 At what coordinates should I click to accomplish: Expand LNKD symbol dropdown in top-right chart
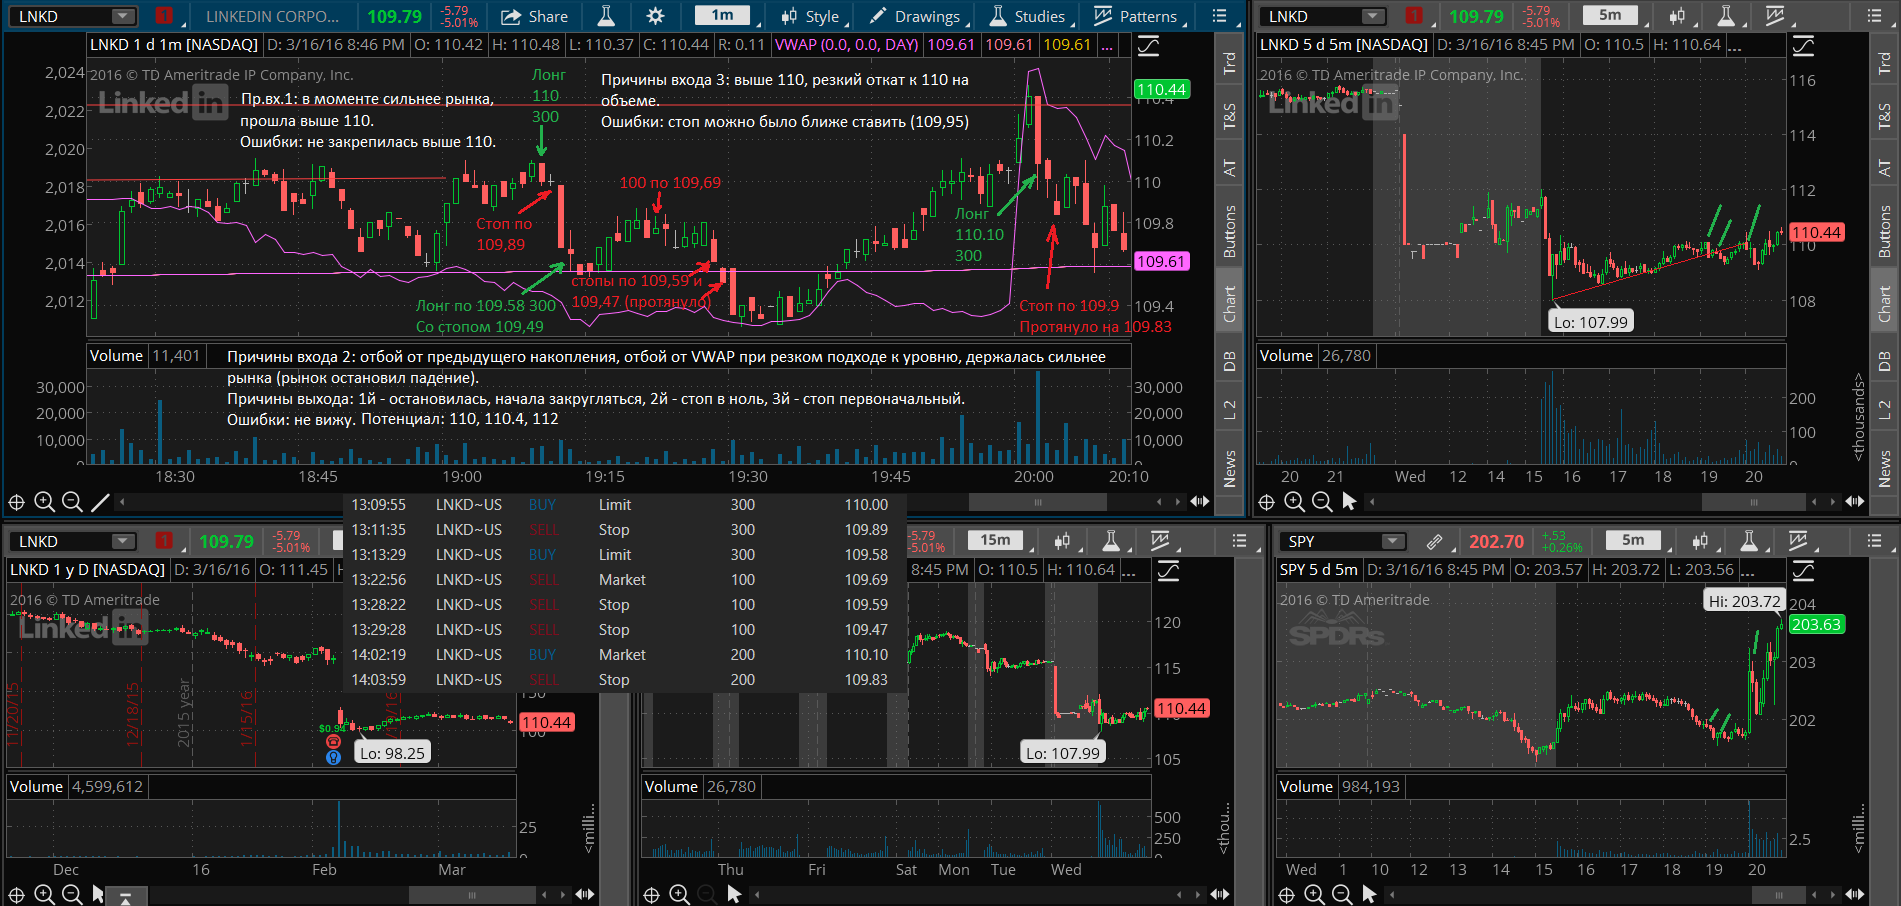pyautogui.click(x=1374, y=16)
